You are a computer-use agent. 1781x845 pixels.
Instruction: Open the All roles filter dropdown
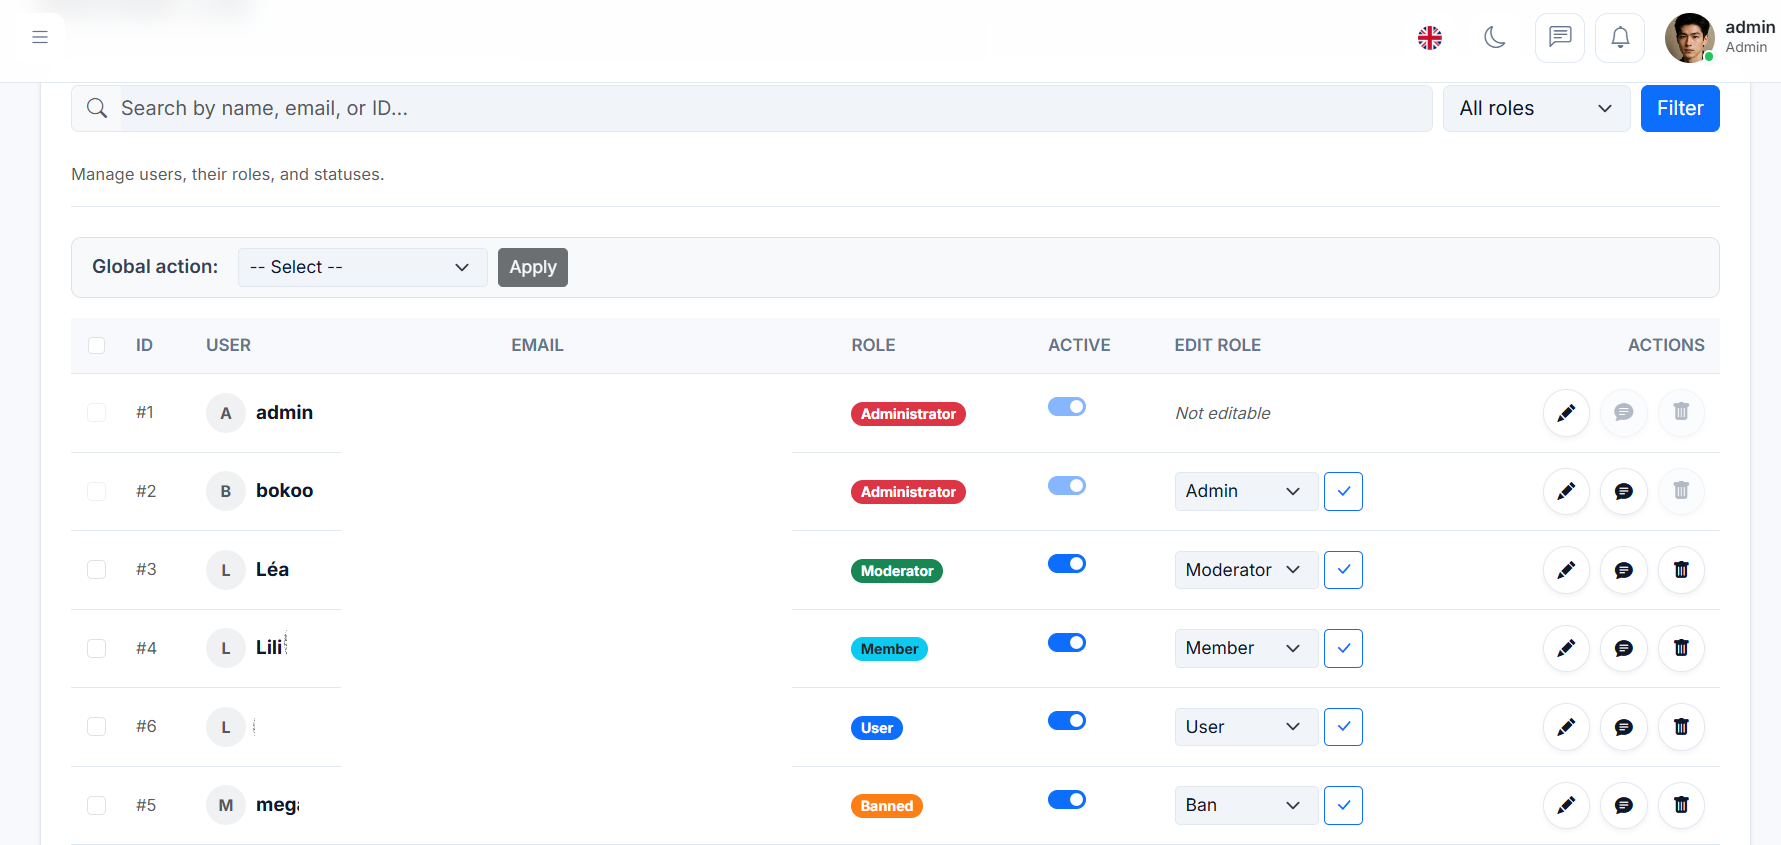(x=1536, y=108)
